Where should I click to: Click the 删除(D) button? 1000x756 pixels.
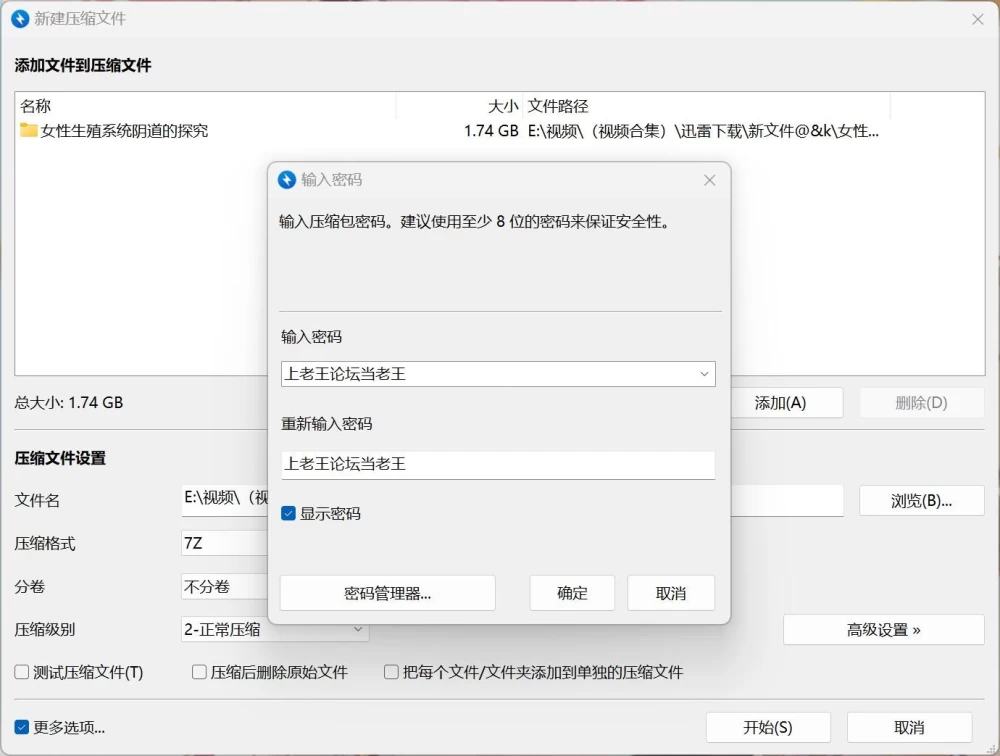click(x=922, y=403)
